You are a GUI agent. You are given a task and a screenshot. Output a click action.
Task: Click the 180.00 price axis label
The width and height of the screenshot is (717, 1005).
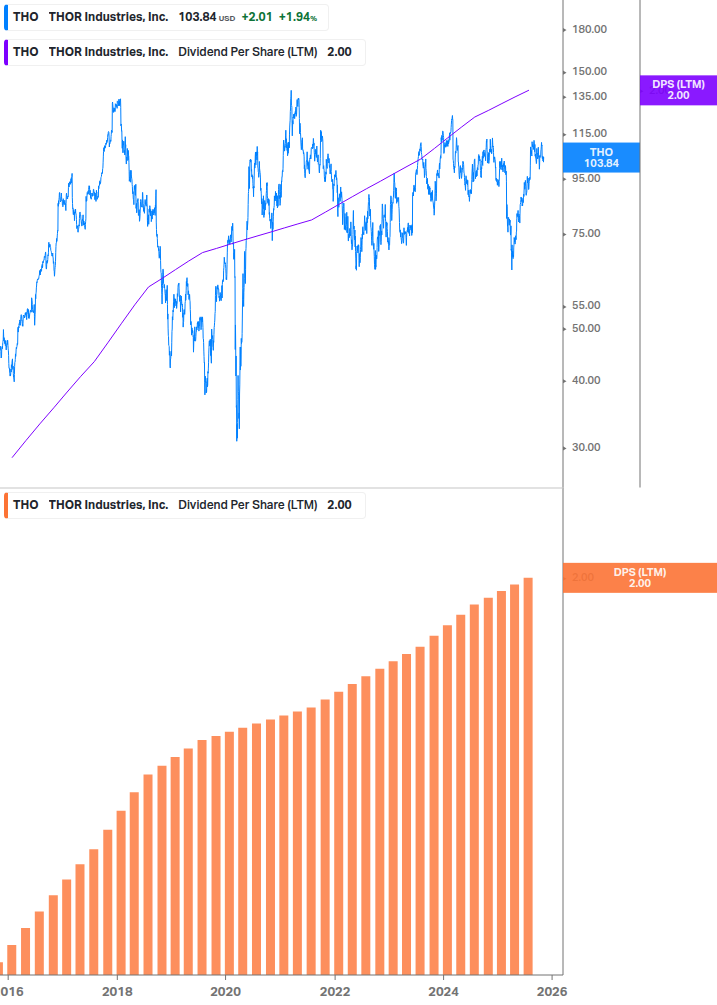589,29
